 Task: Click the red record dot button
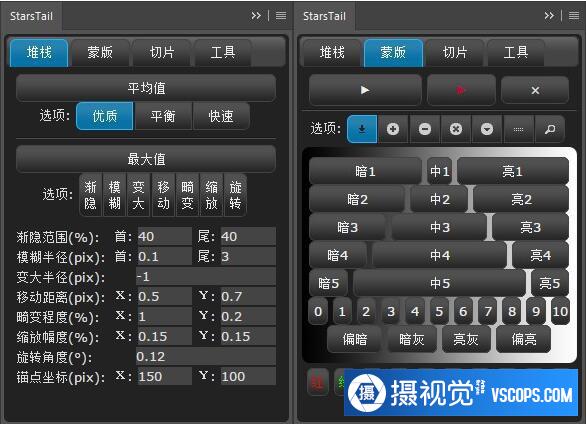461,90
